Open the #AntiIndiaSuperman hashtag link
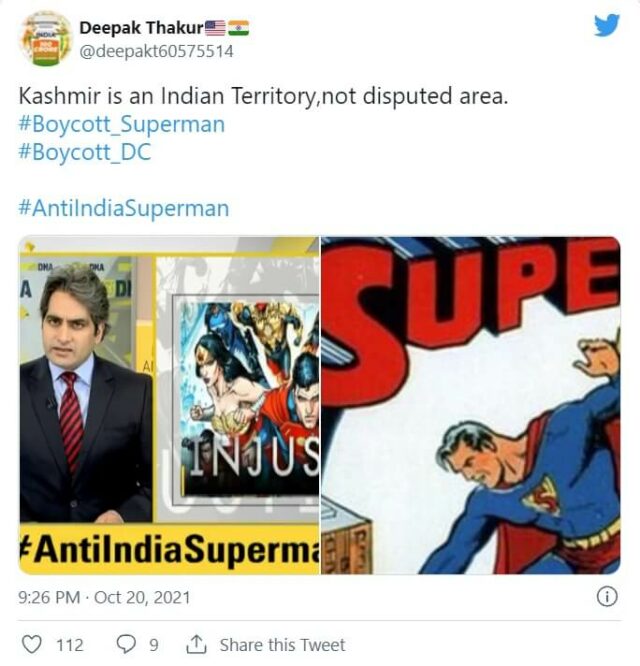Image resolution: width=640 pixels, height=666 pixels. coord(124,208)
